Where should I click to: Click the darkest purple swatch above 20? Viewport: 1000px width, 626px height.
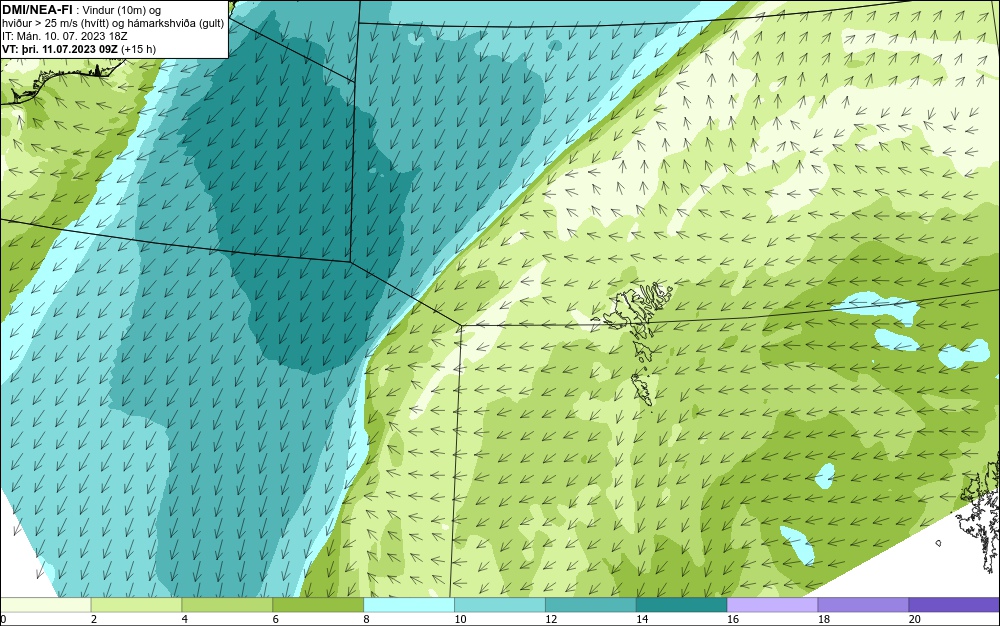click(954, 605)
